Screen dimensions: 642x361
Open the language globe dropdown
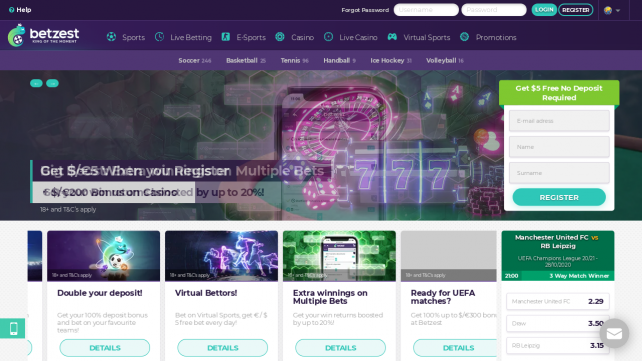pyautogui.click(x=612, y=10)
